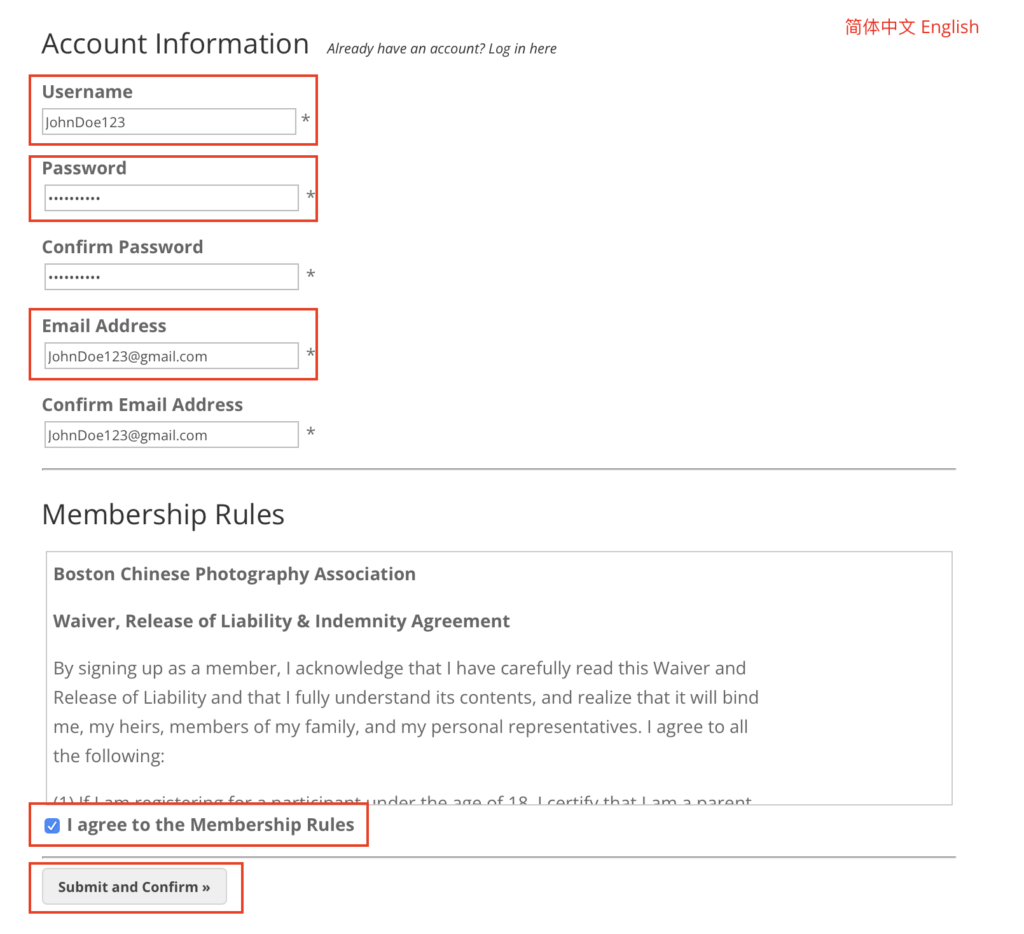Click the Confirm Email Address input field

tap(171, 435)
